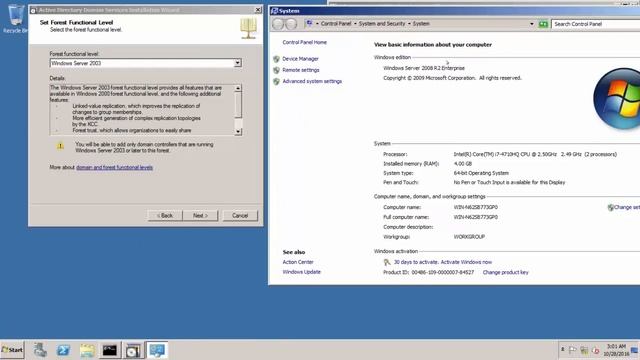Click 64-bit Operating System value
640x360 pixels.
(480, 173)
